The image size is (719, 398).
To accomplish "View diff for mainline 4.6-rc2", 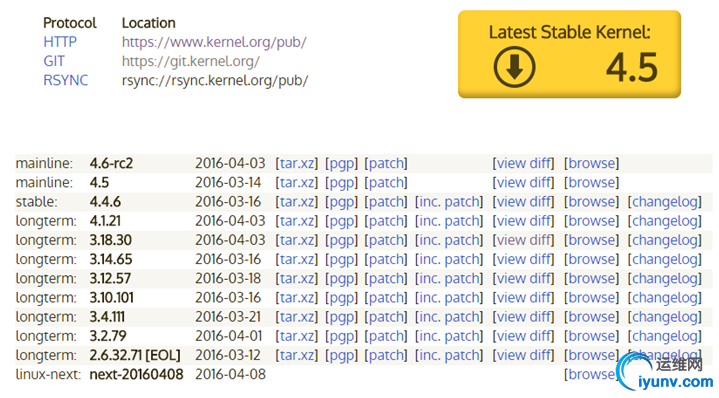I will (x=523, y=163).
